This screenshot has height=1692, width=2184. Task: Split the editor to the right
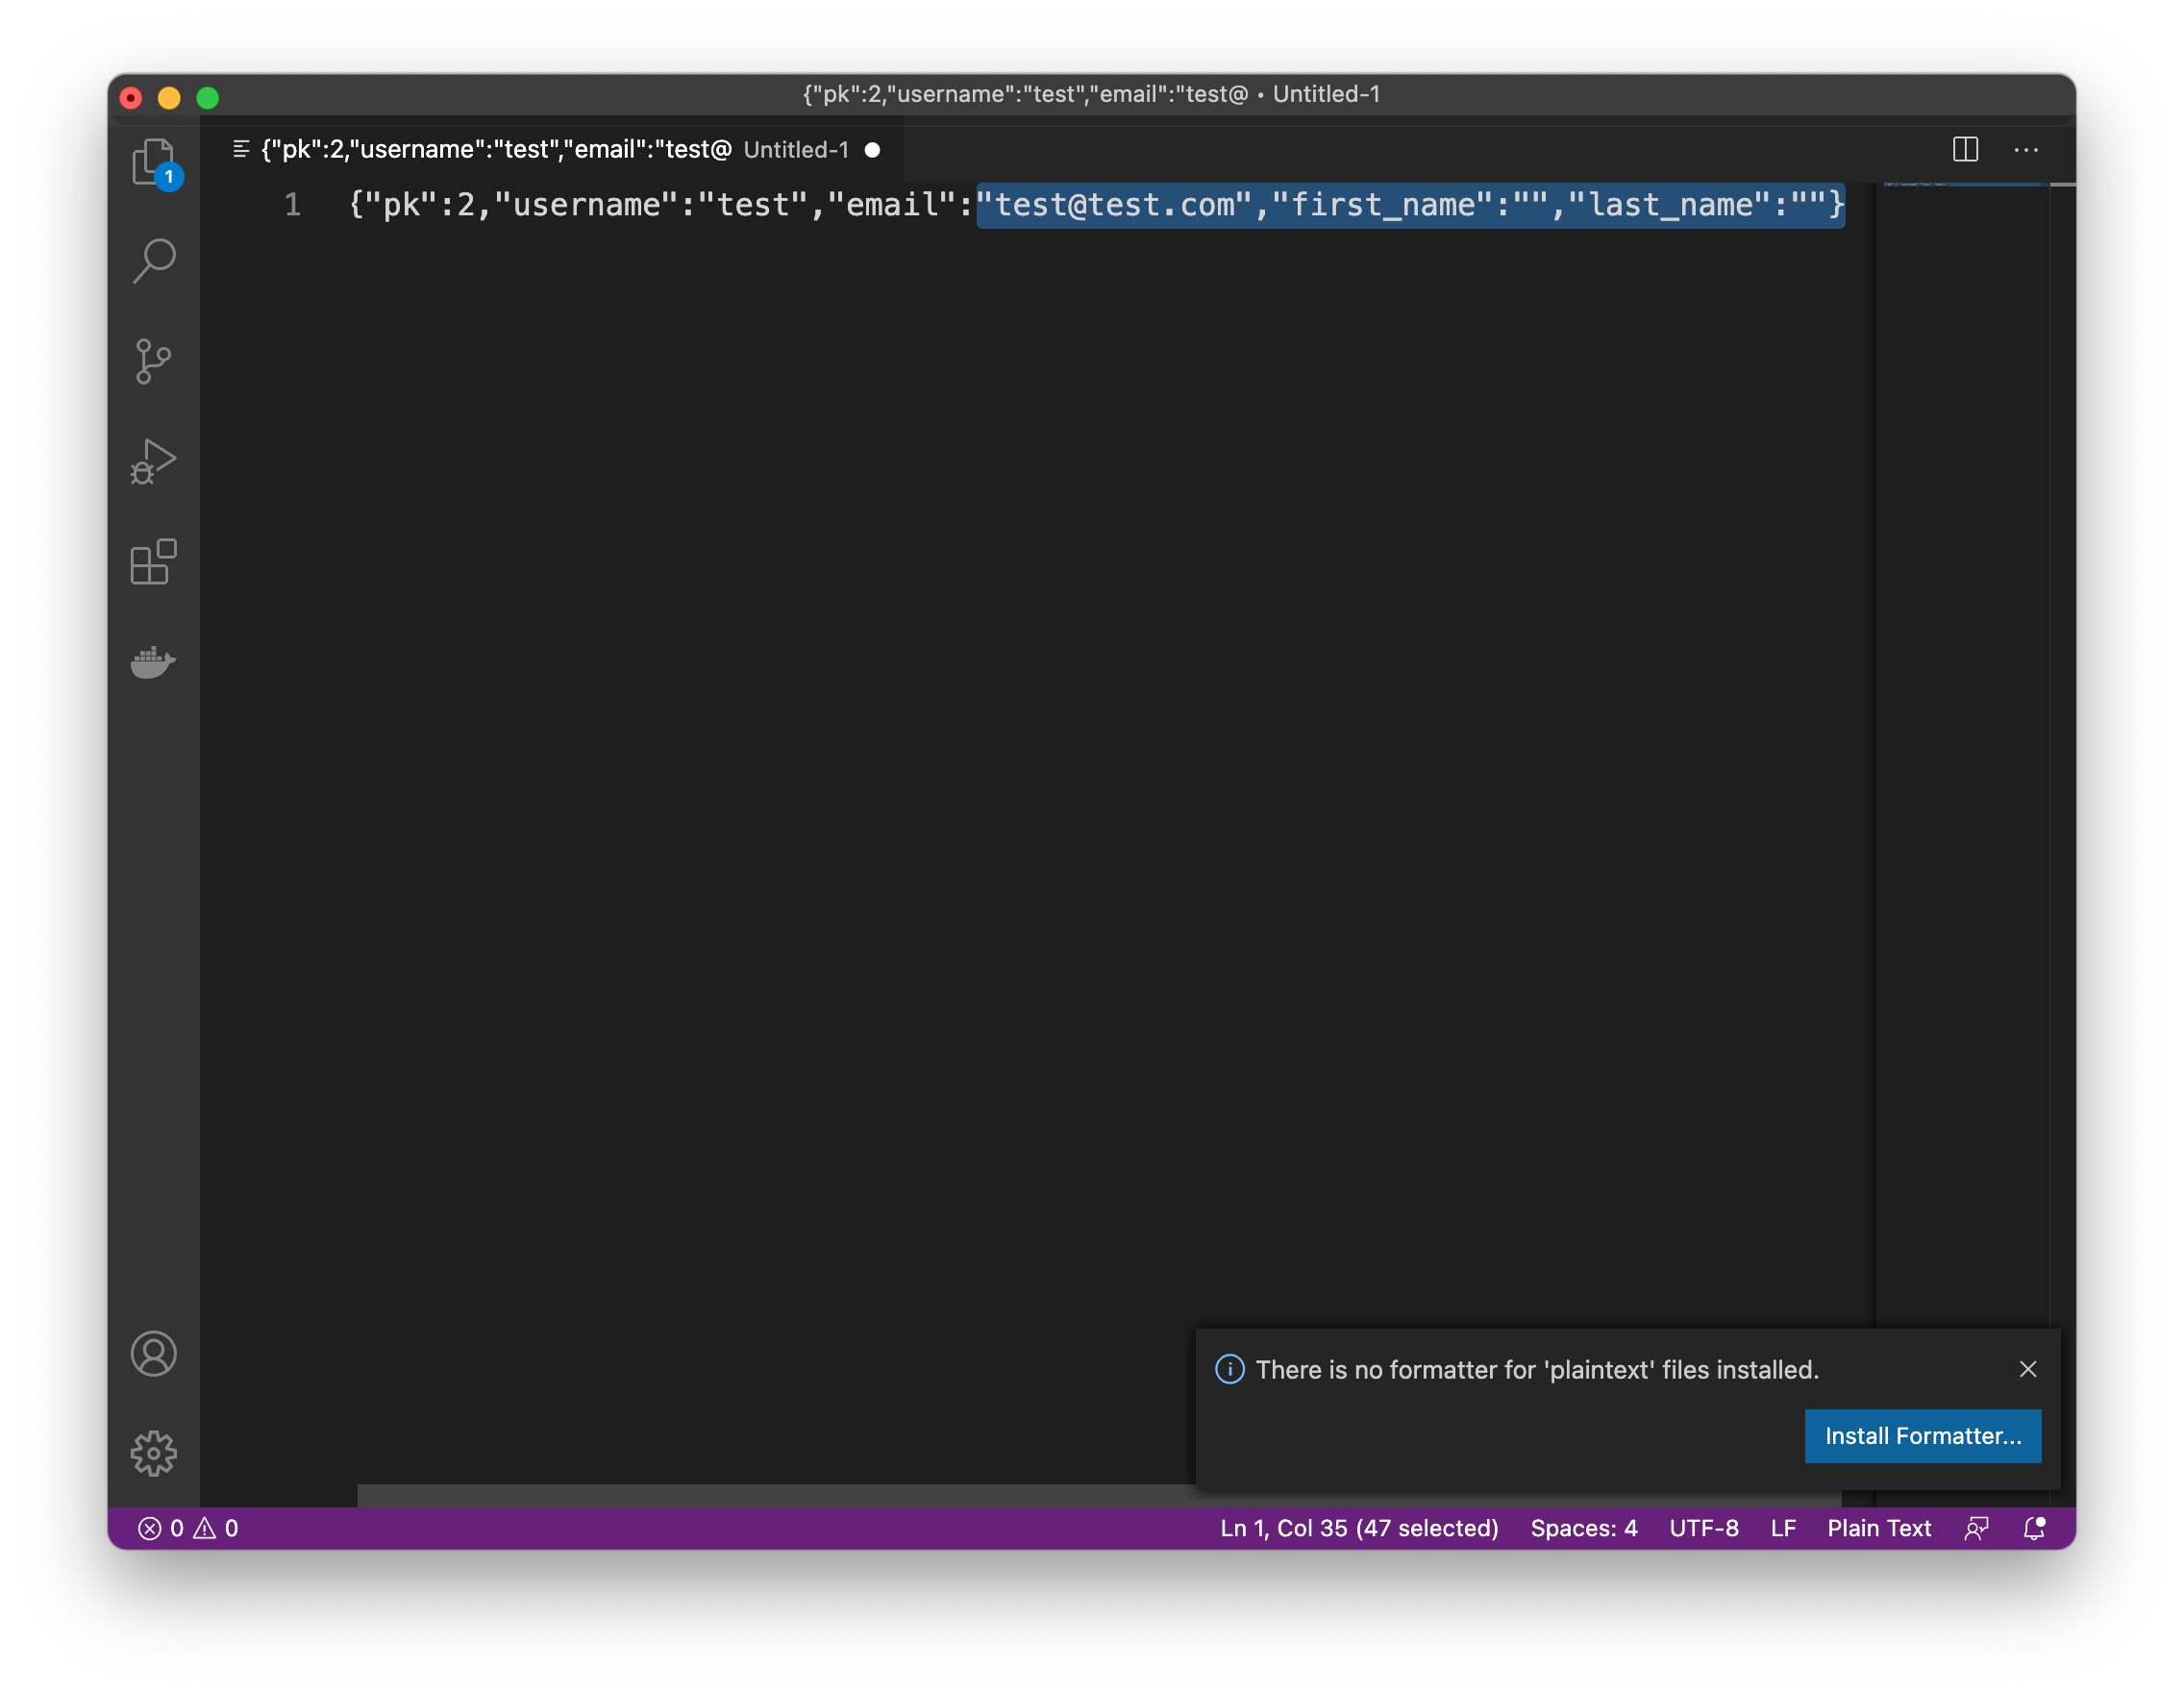(x=1965, y=150)
